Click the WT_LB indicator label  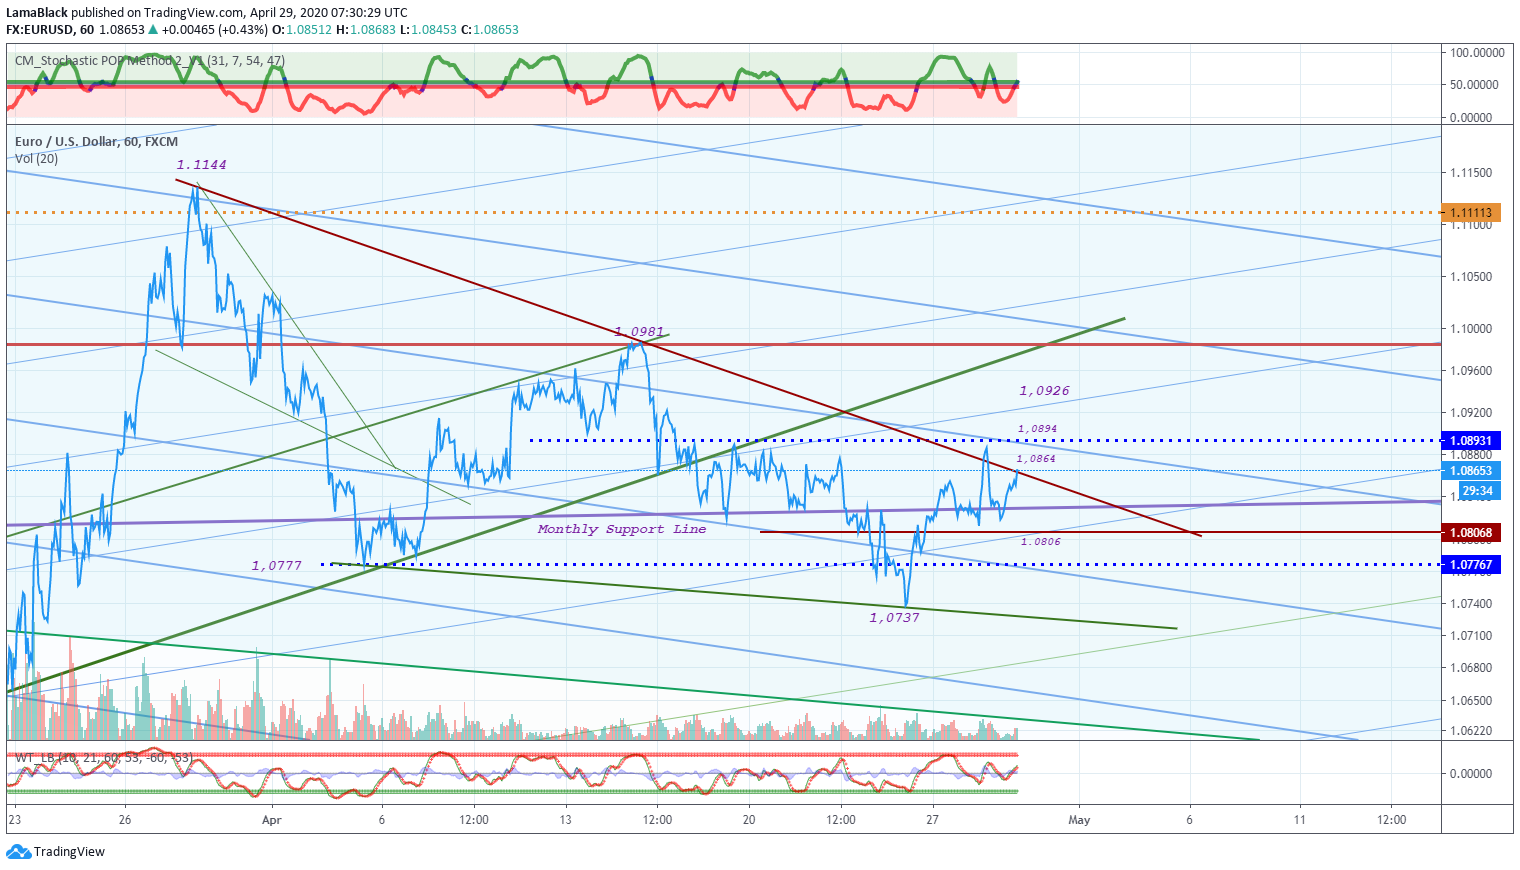tap(104, 758)
